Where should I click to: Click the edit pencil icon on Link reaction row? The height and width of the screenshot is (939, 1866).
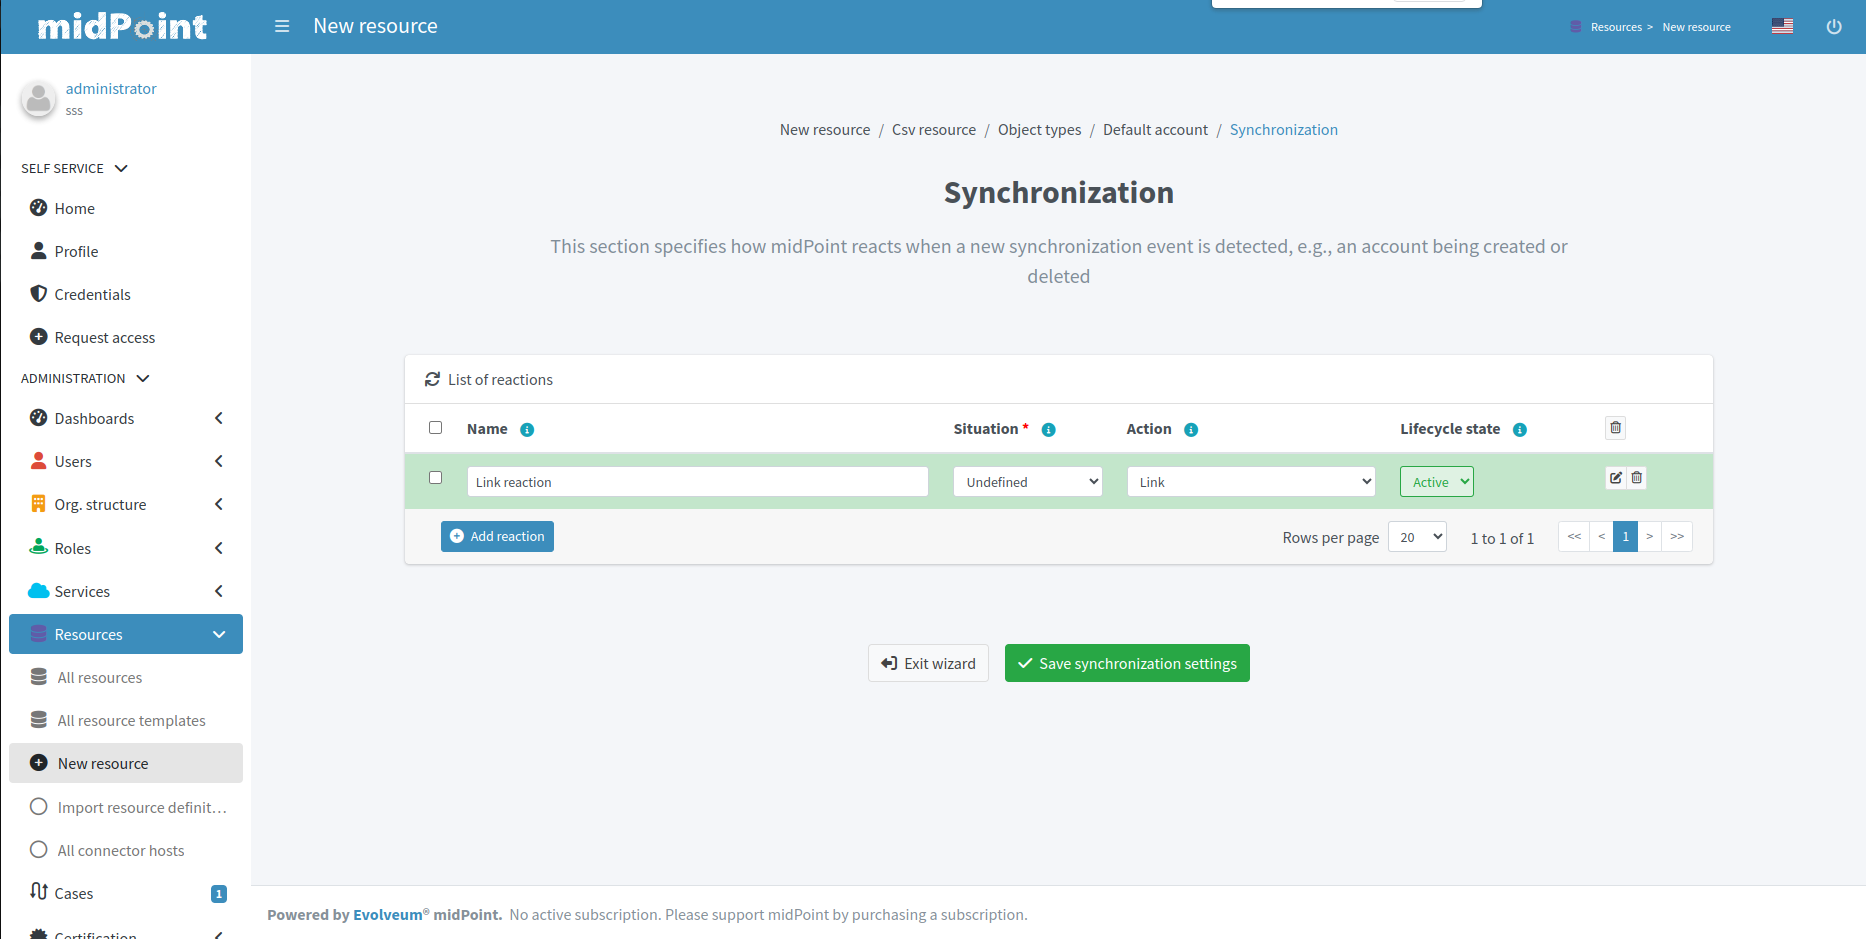(x=1616, y=477)
